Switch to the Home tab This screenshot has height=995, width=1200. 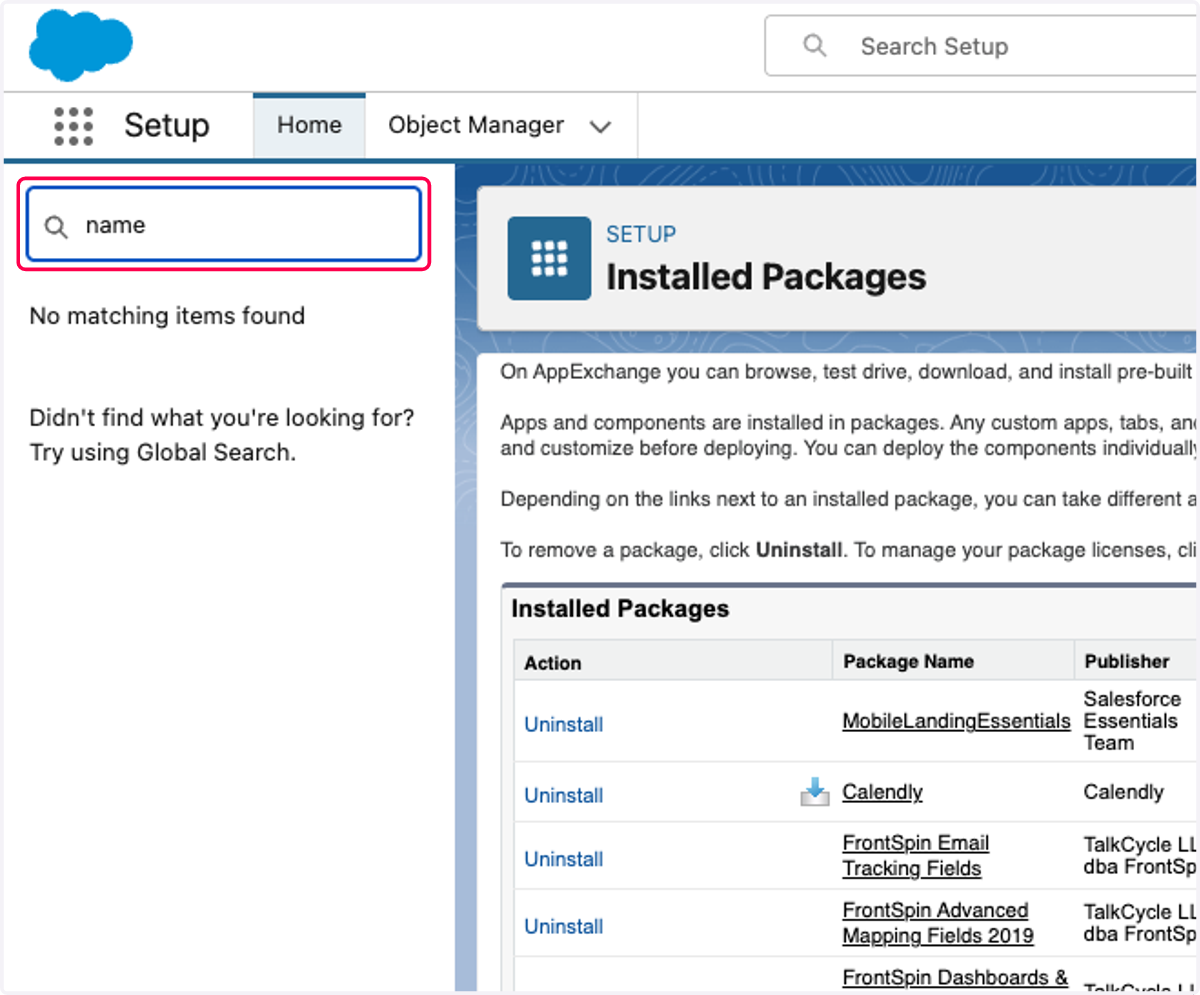pos(309,125)
